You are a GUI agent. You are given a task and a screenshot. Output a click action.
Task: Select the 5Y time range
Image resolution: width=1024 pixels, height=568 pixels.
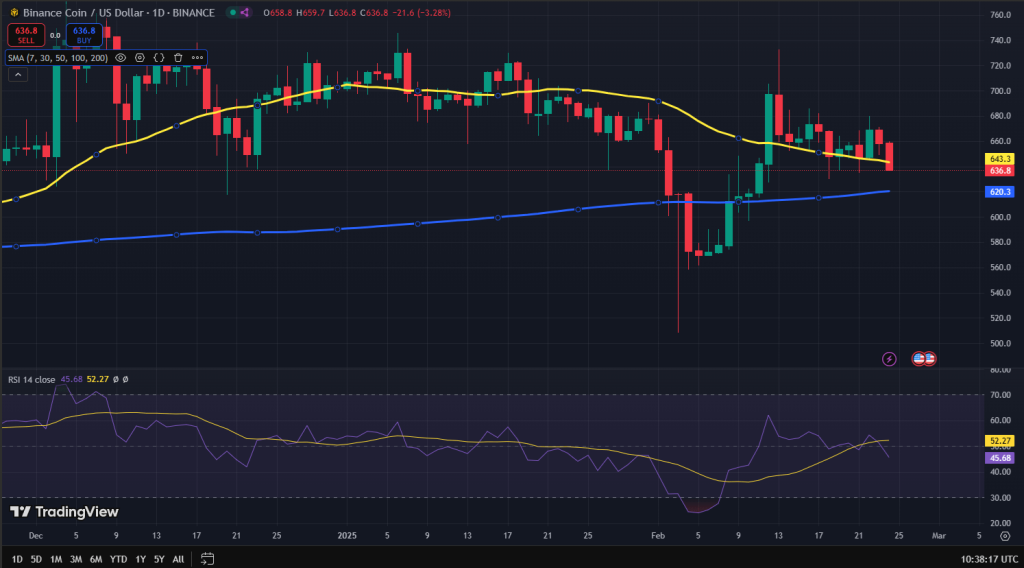(x=159, y=559)
